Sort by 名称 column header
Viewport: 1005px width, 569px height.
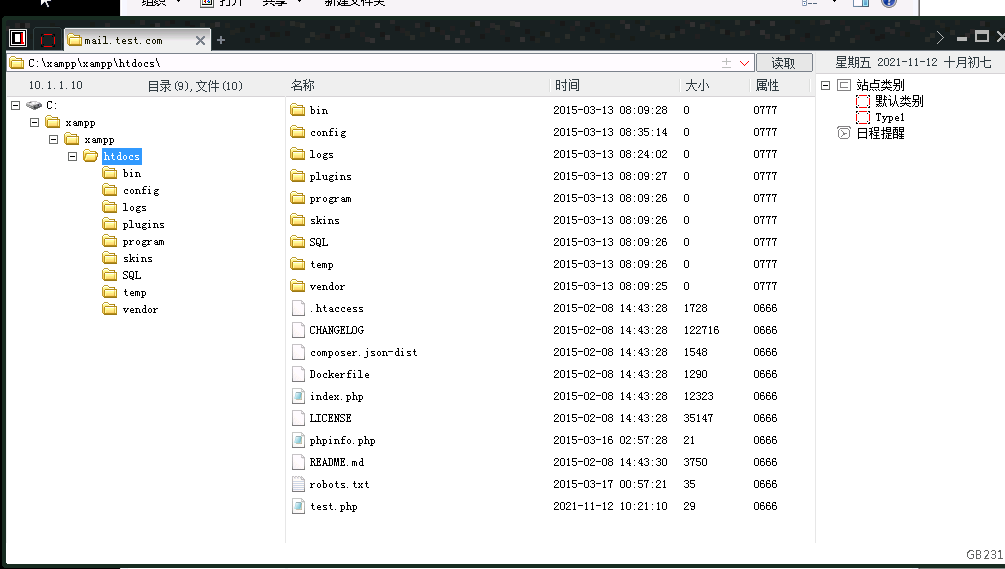coord(303,85)
